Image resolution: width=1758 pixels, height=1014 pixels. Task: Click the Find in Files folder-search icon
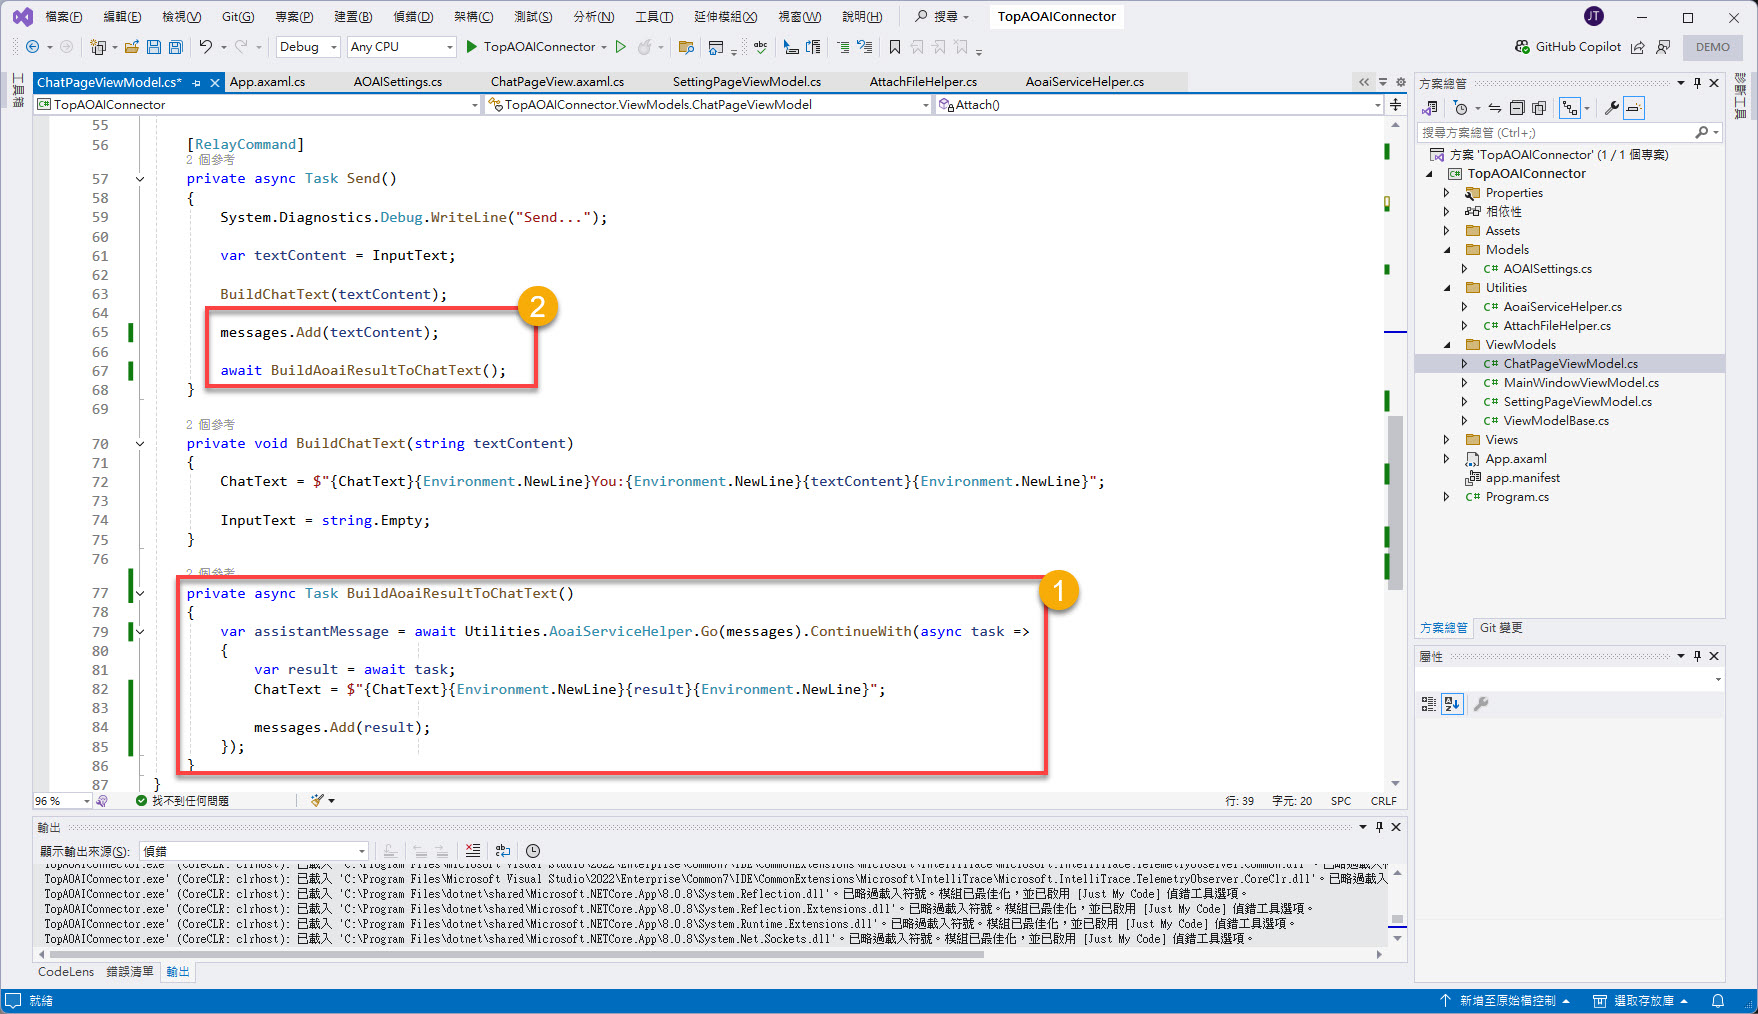pyautogui.click(x=686, y=47)
